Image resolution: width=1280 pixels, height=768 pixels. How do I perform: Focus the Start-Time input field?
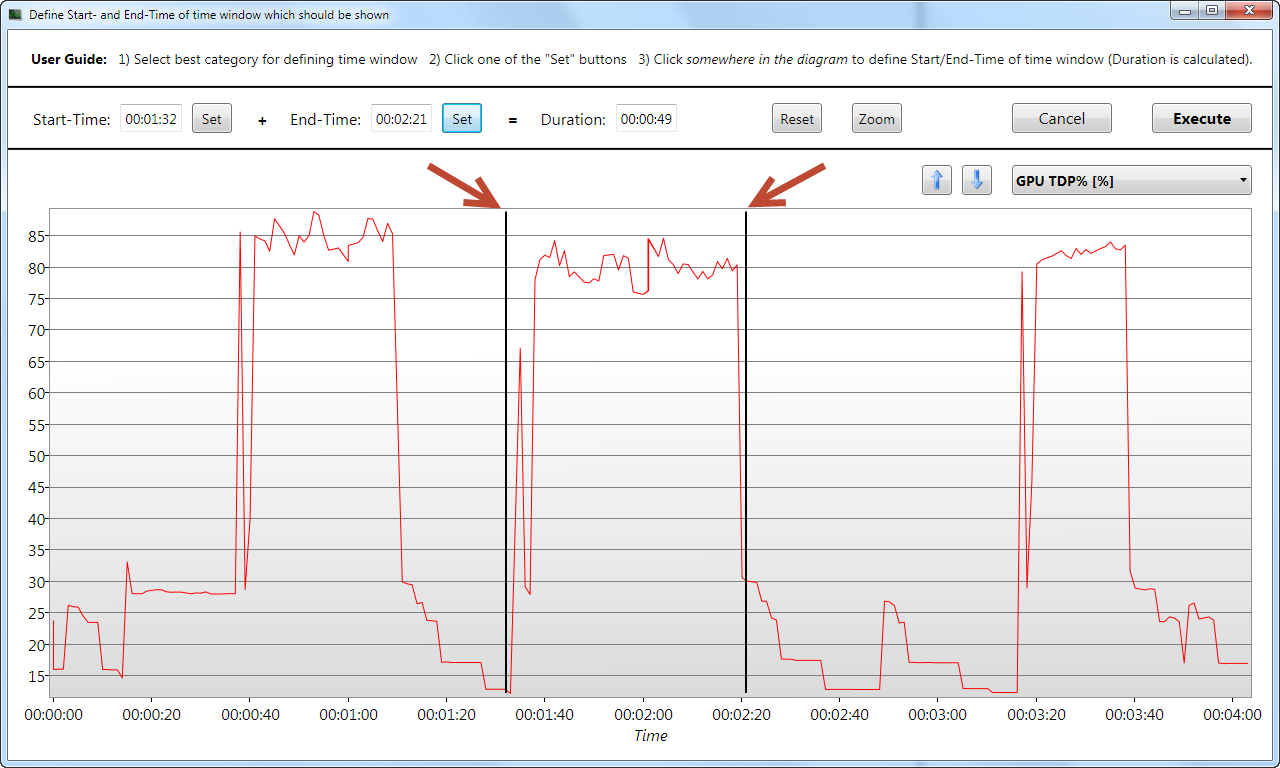tap(151, 119)
